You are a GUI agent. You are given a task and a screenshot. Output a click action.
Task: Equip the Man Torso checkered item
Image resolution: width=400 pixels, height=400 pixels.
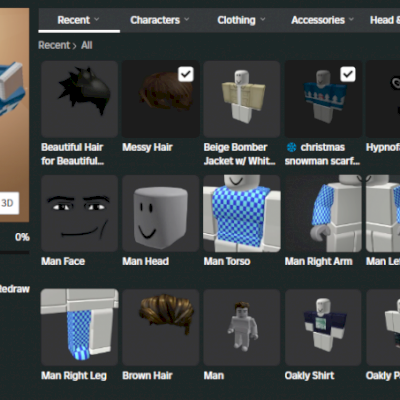242,213
